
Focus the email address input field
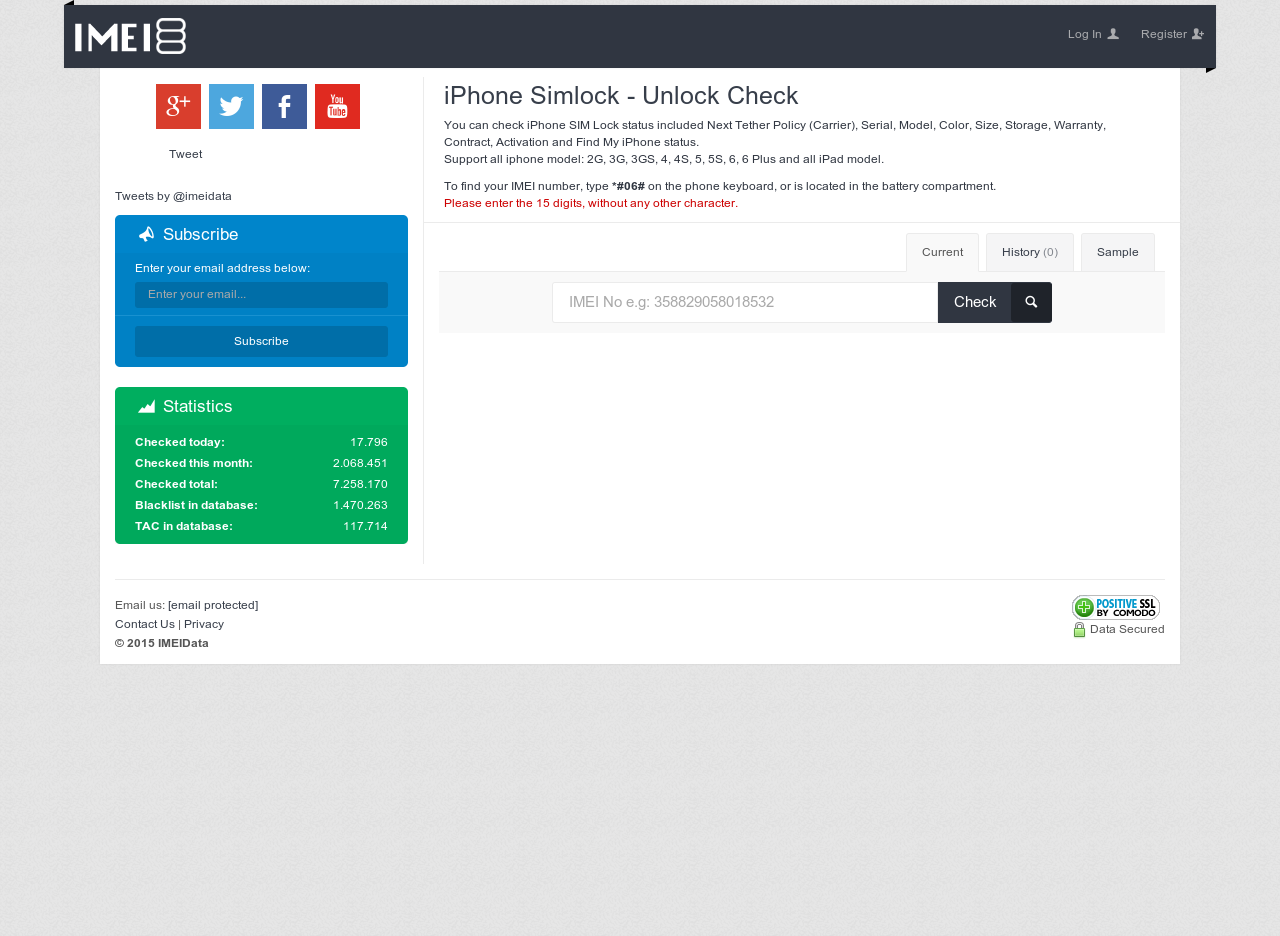pyautogui.click(x=261, y=295)
